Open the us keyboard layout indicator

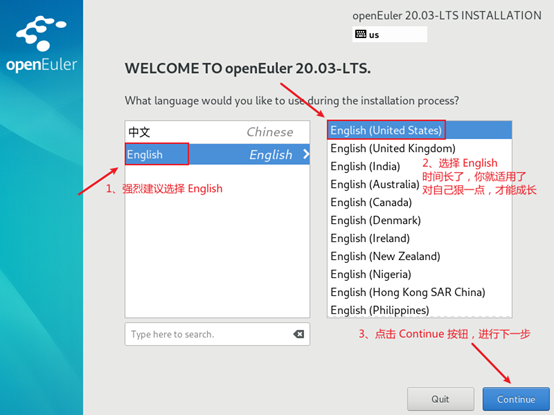(389, 34)
